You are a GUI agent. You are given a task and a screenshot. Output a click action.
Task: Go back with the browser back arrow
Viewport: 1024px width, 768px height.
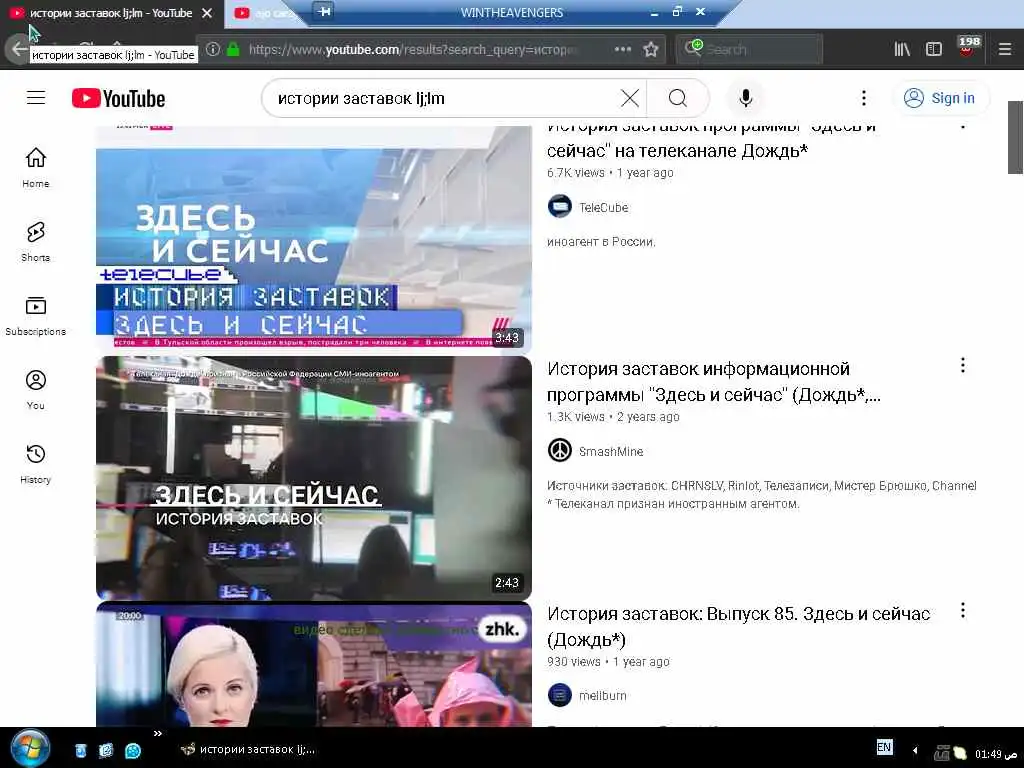18,49
